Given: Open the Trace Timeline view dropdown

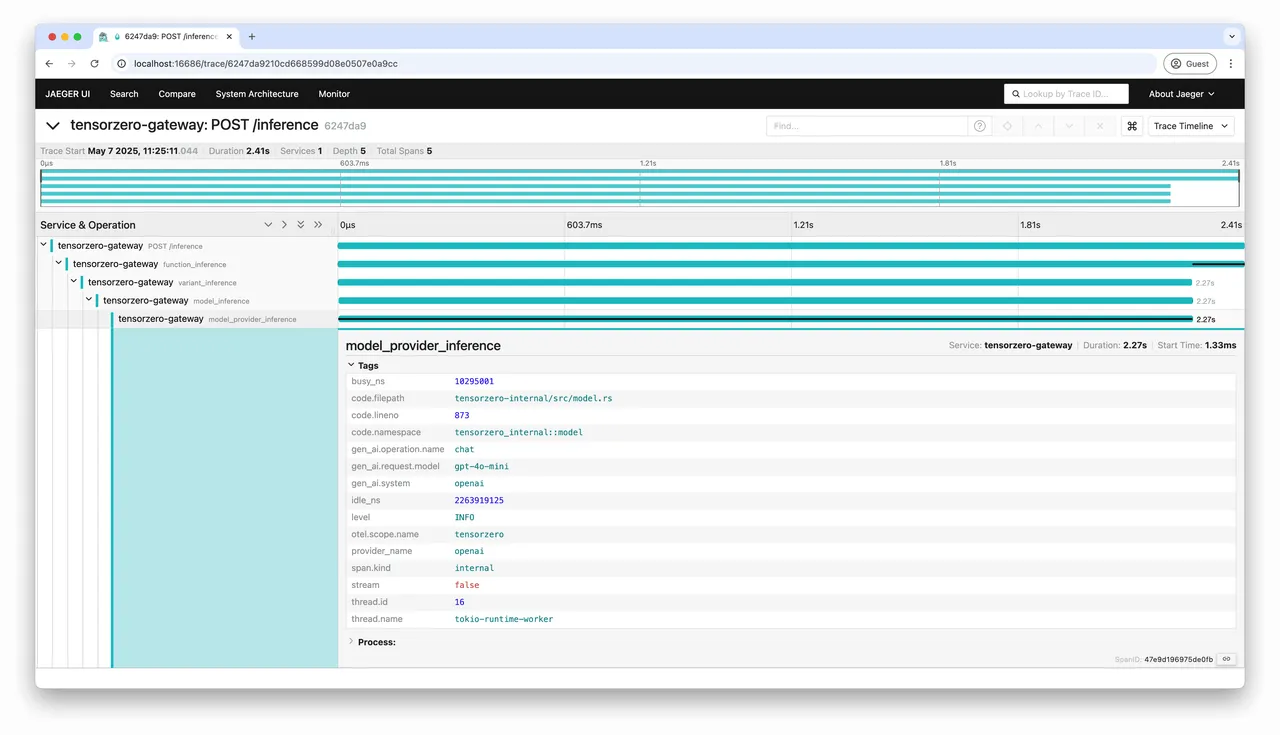Looking at the screenshot, I should pos(1190,126).
